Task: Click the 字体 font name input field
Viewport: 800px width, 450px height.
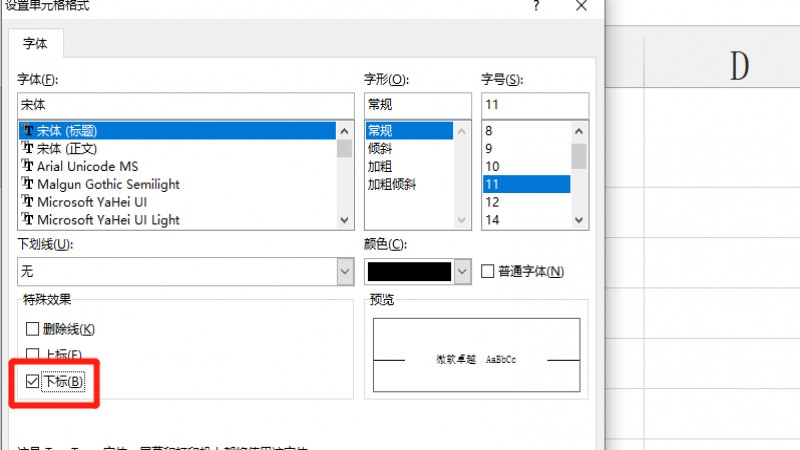Action: tap(186, 105)
